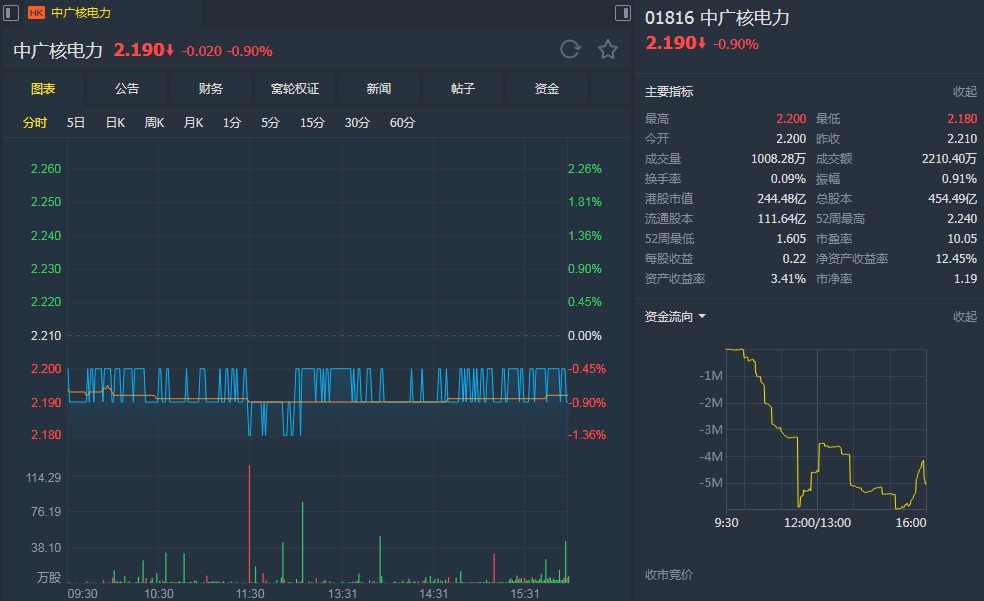Click the 每股收益 value 0.22
The width and height of the screenshot is (984, 601).
(794, 258)
